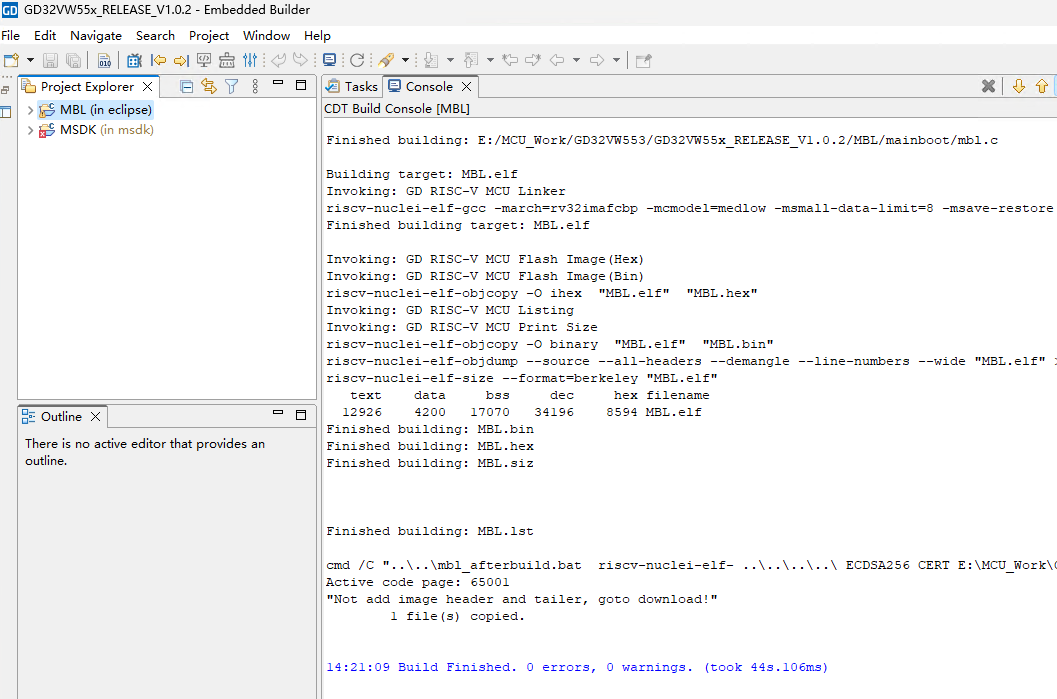The height and width of the screenshot is (699, 1057).
Task: Open Project Explorer View Menu (three dots)
Action: (255, 87)
